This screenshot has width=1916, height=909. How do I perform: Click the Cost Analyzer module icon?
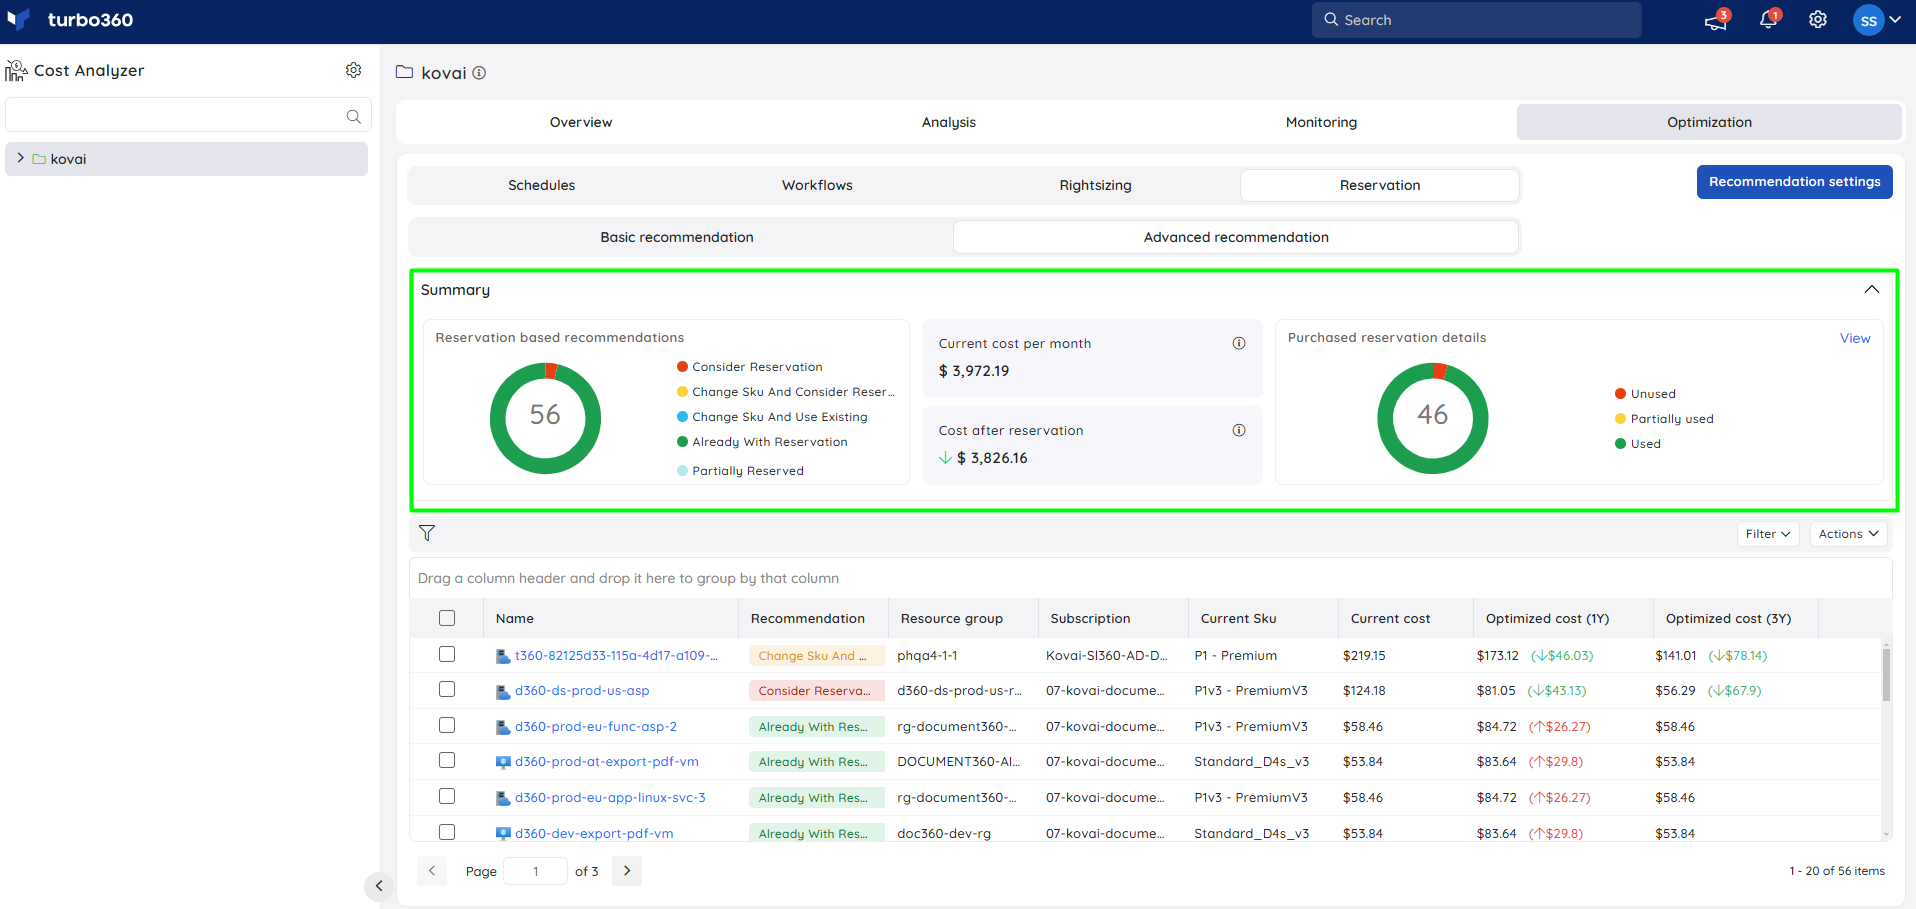(x=16, y=70)
